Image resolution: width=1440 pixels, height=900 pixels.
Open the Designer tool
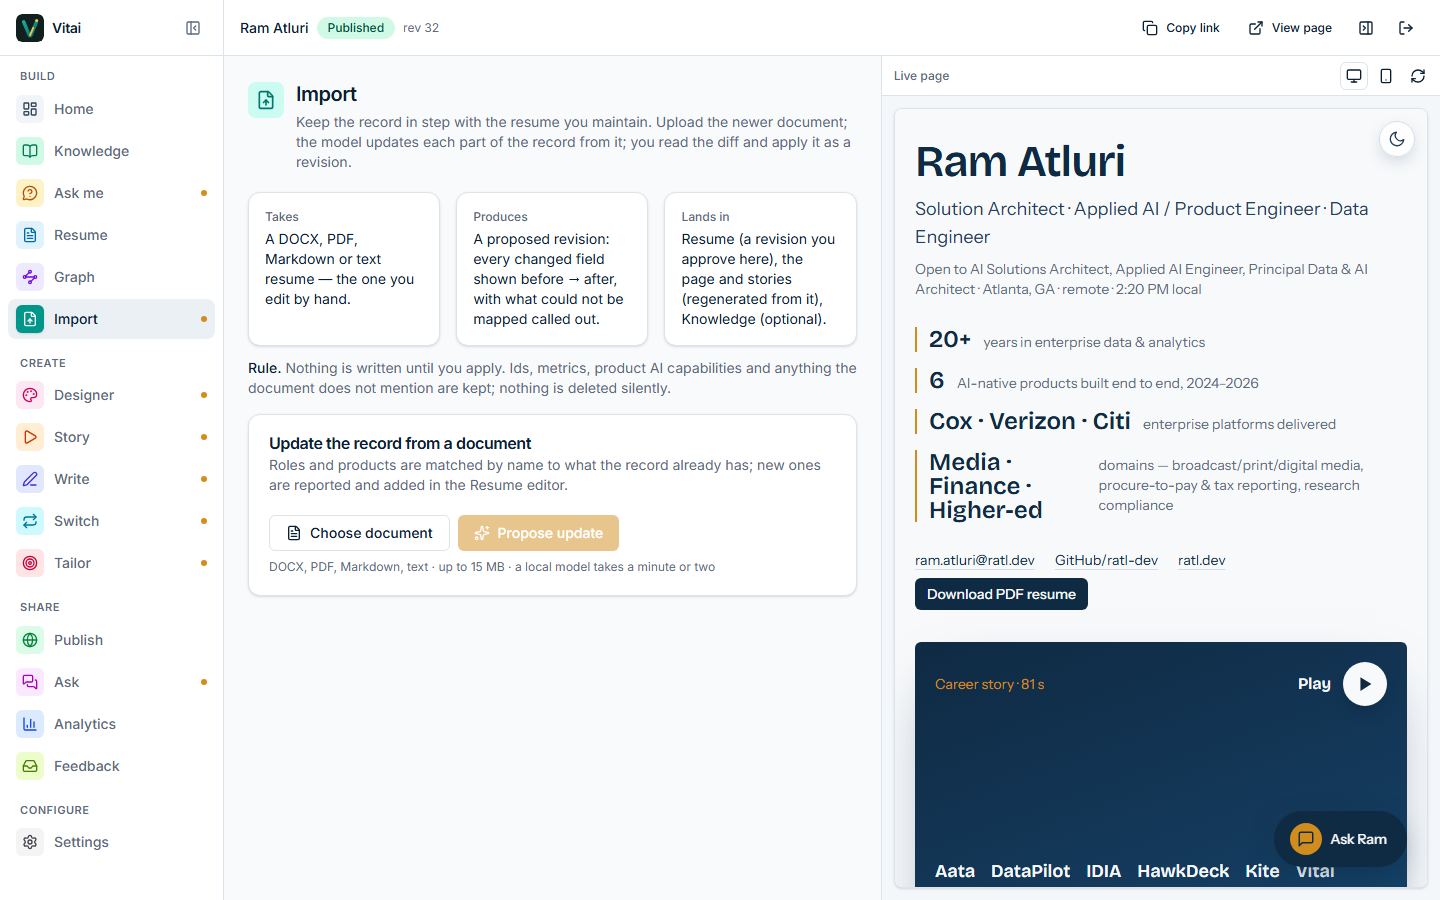pyautogui.click(x=111, y=395)
